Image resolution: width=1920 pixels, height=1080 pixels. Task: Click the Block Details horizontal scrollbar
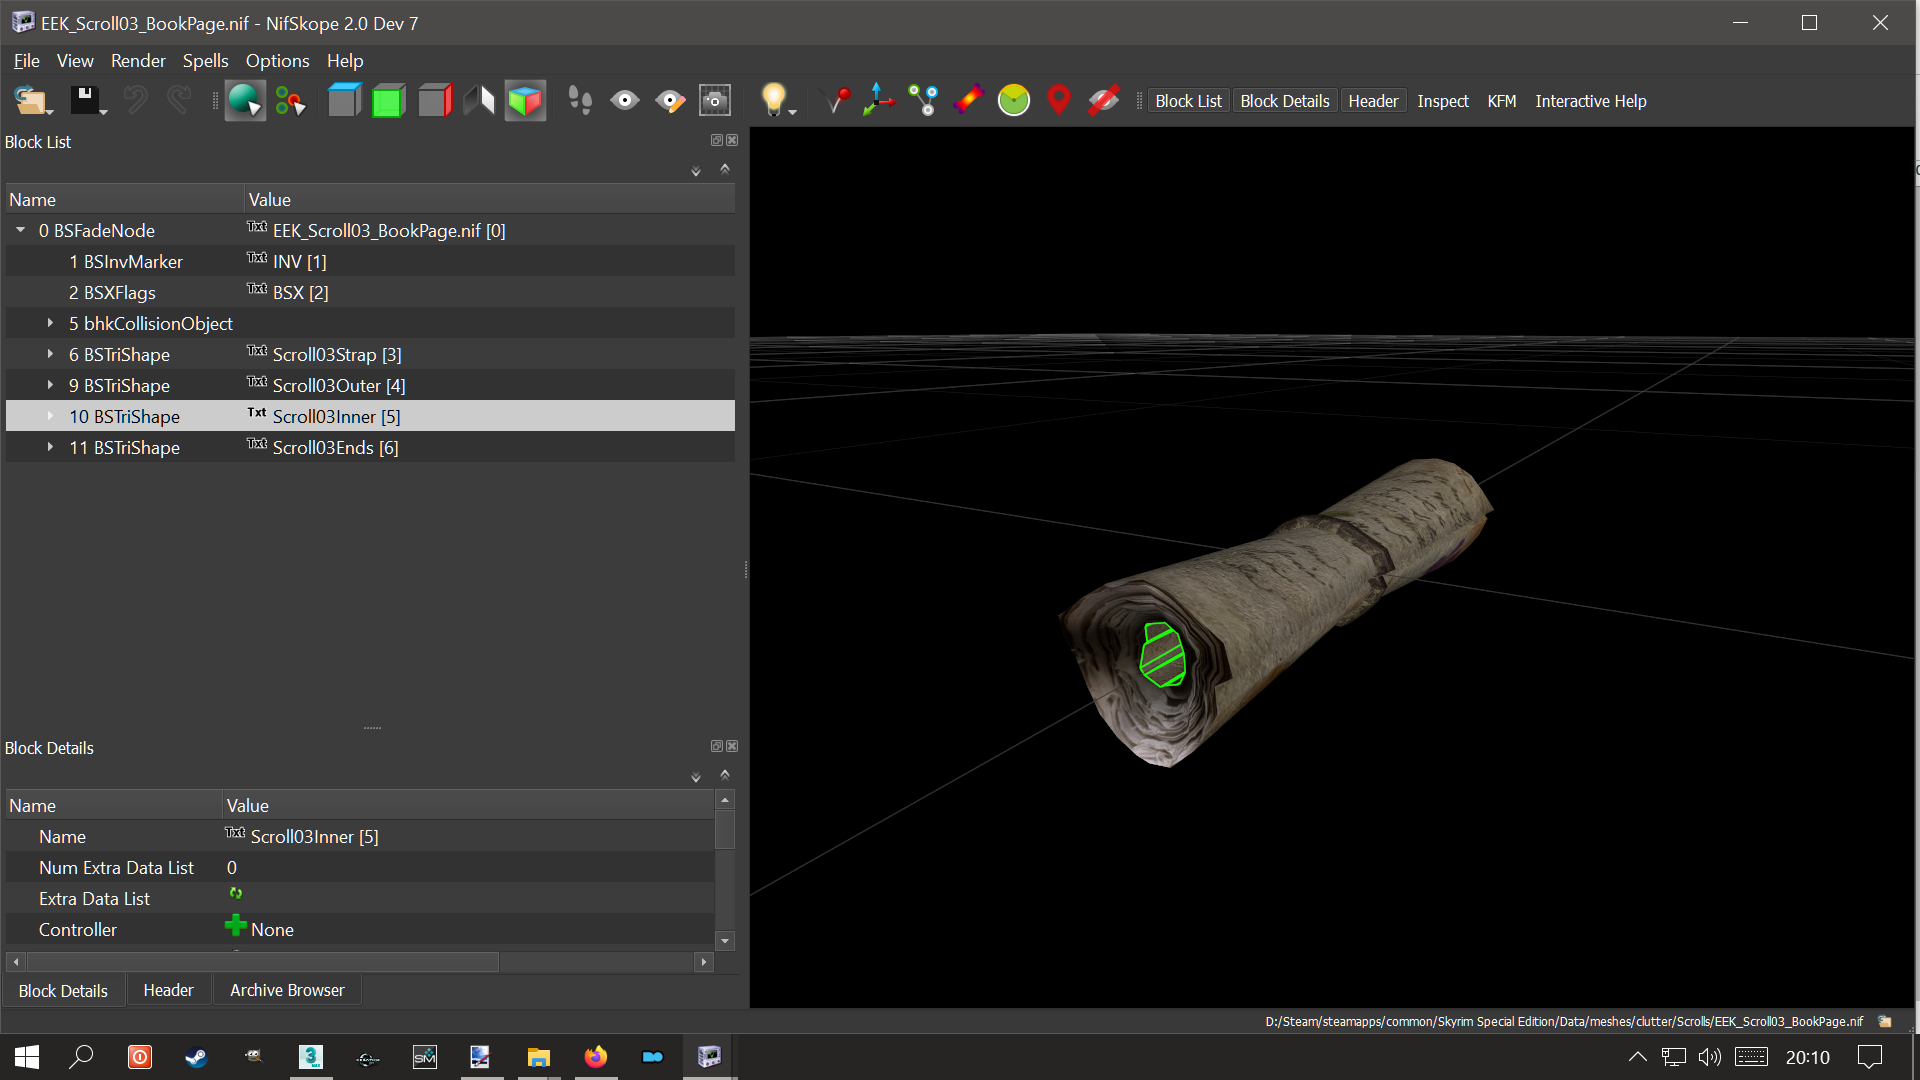pos(262,962)
